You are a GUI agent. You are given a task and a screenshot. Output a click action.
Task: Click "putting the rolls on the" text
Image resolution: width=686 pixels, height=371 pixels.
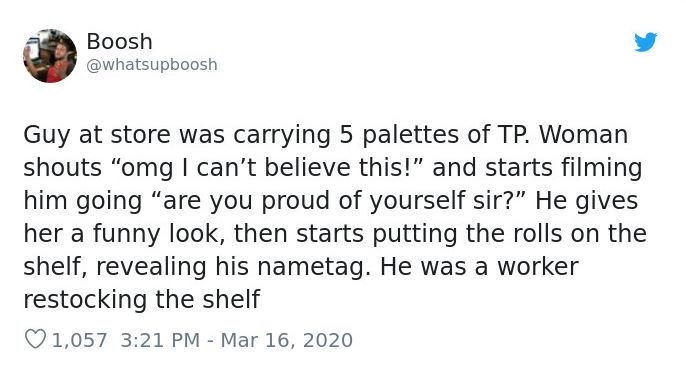(509, 234)
